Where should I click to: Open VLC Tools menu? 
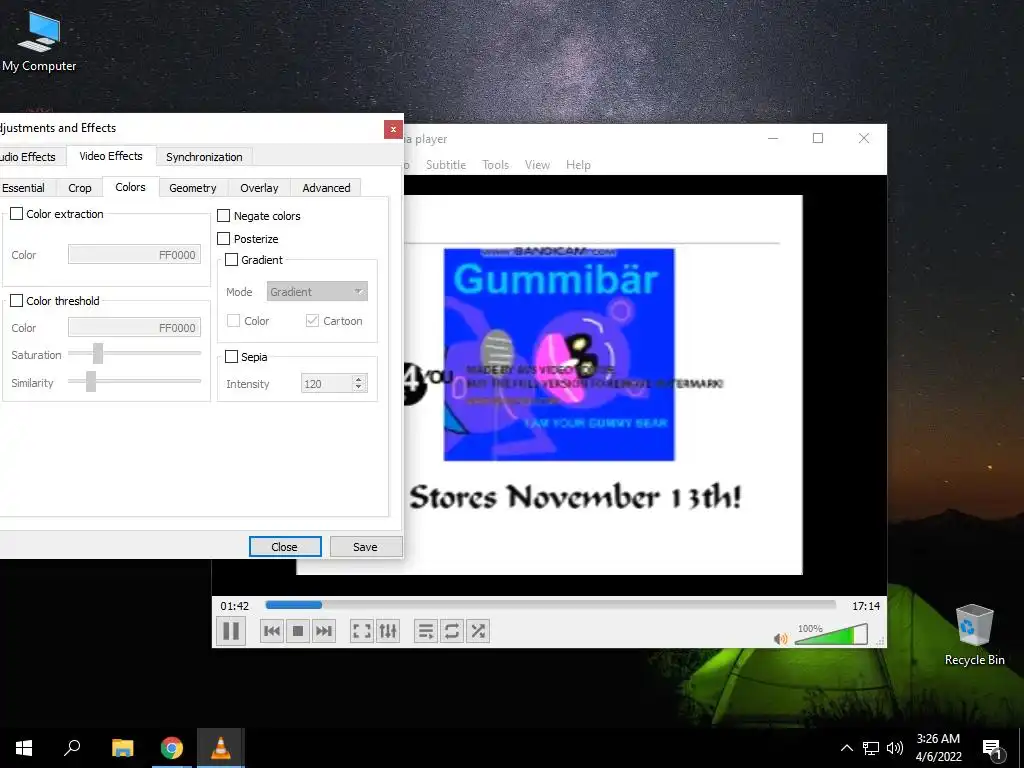(x=496, y=165)
